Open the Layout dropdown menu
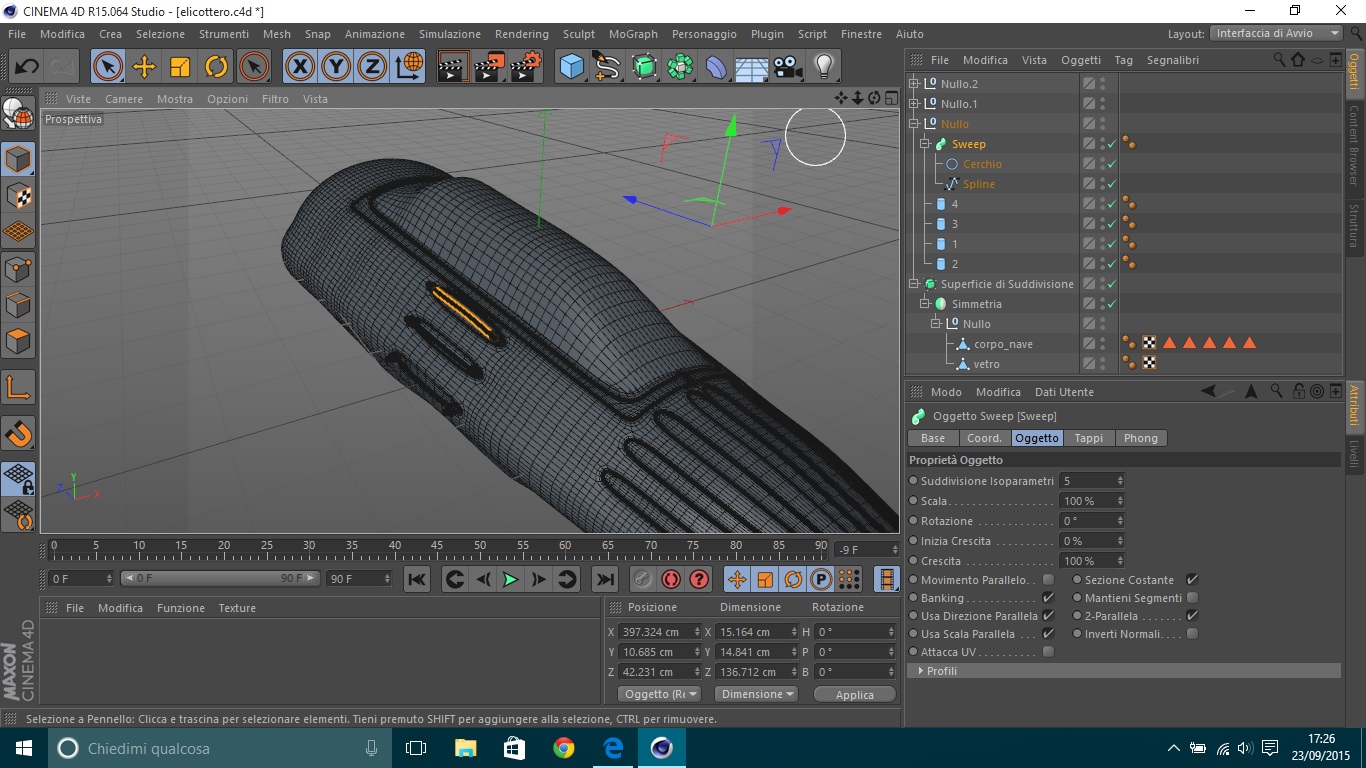The image size is (1366, 768). coord(1277,33)
